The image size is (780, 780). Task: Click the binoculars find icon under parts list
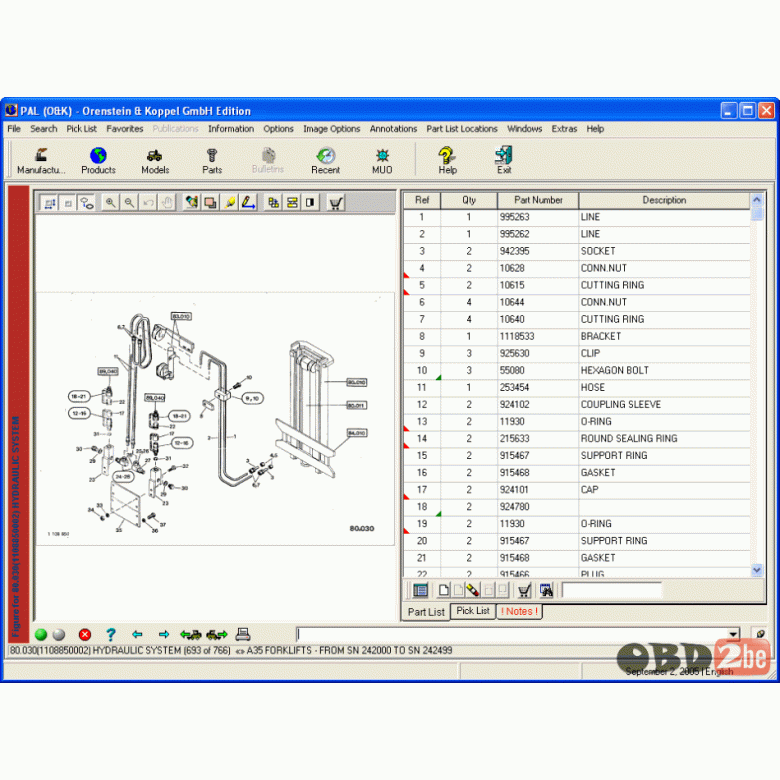546,590
